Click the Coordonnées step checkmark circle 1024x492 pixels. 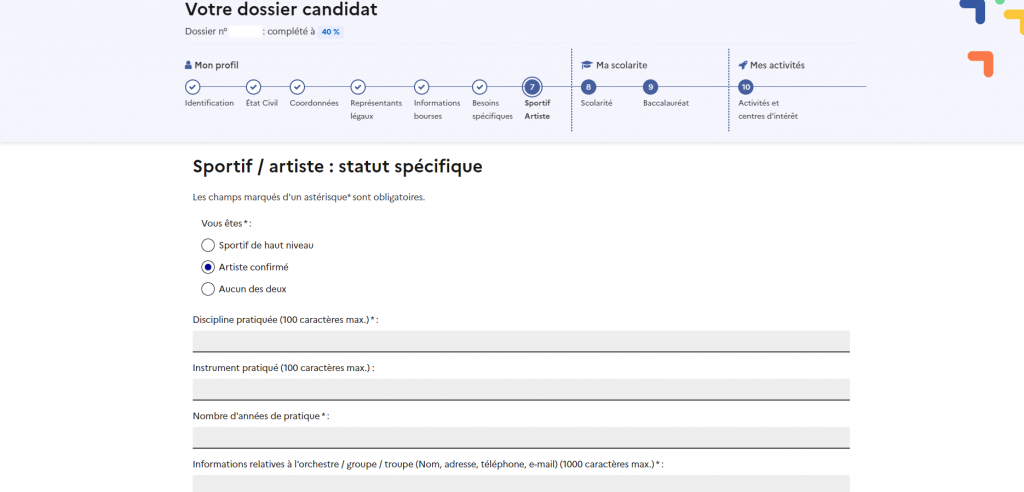click(297, 87)
